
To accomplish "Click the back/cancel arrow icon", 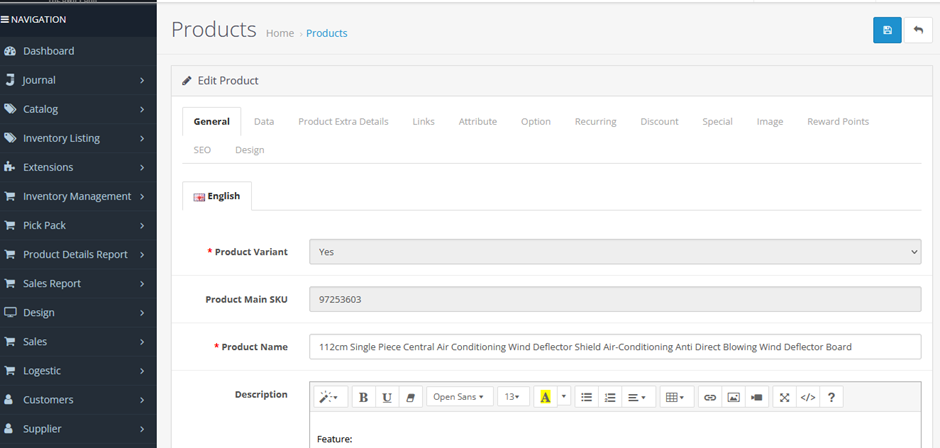I will coord(918,30).
